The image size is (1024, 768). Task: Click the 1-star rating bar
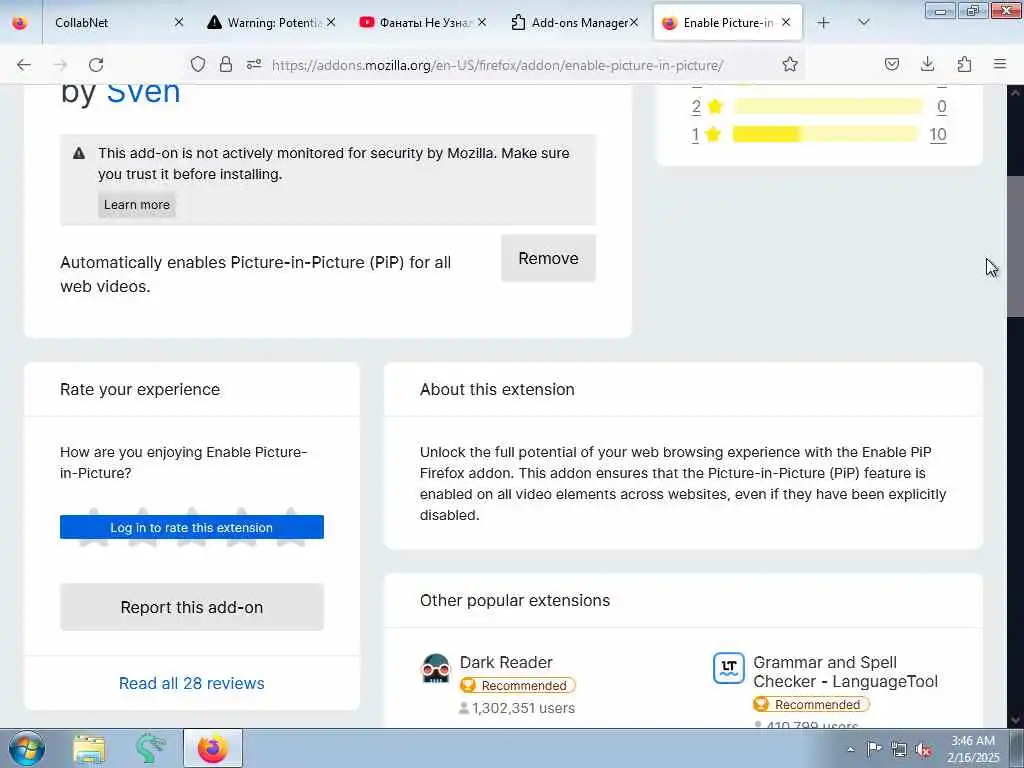point(825,135)
